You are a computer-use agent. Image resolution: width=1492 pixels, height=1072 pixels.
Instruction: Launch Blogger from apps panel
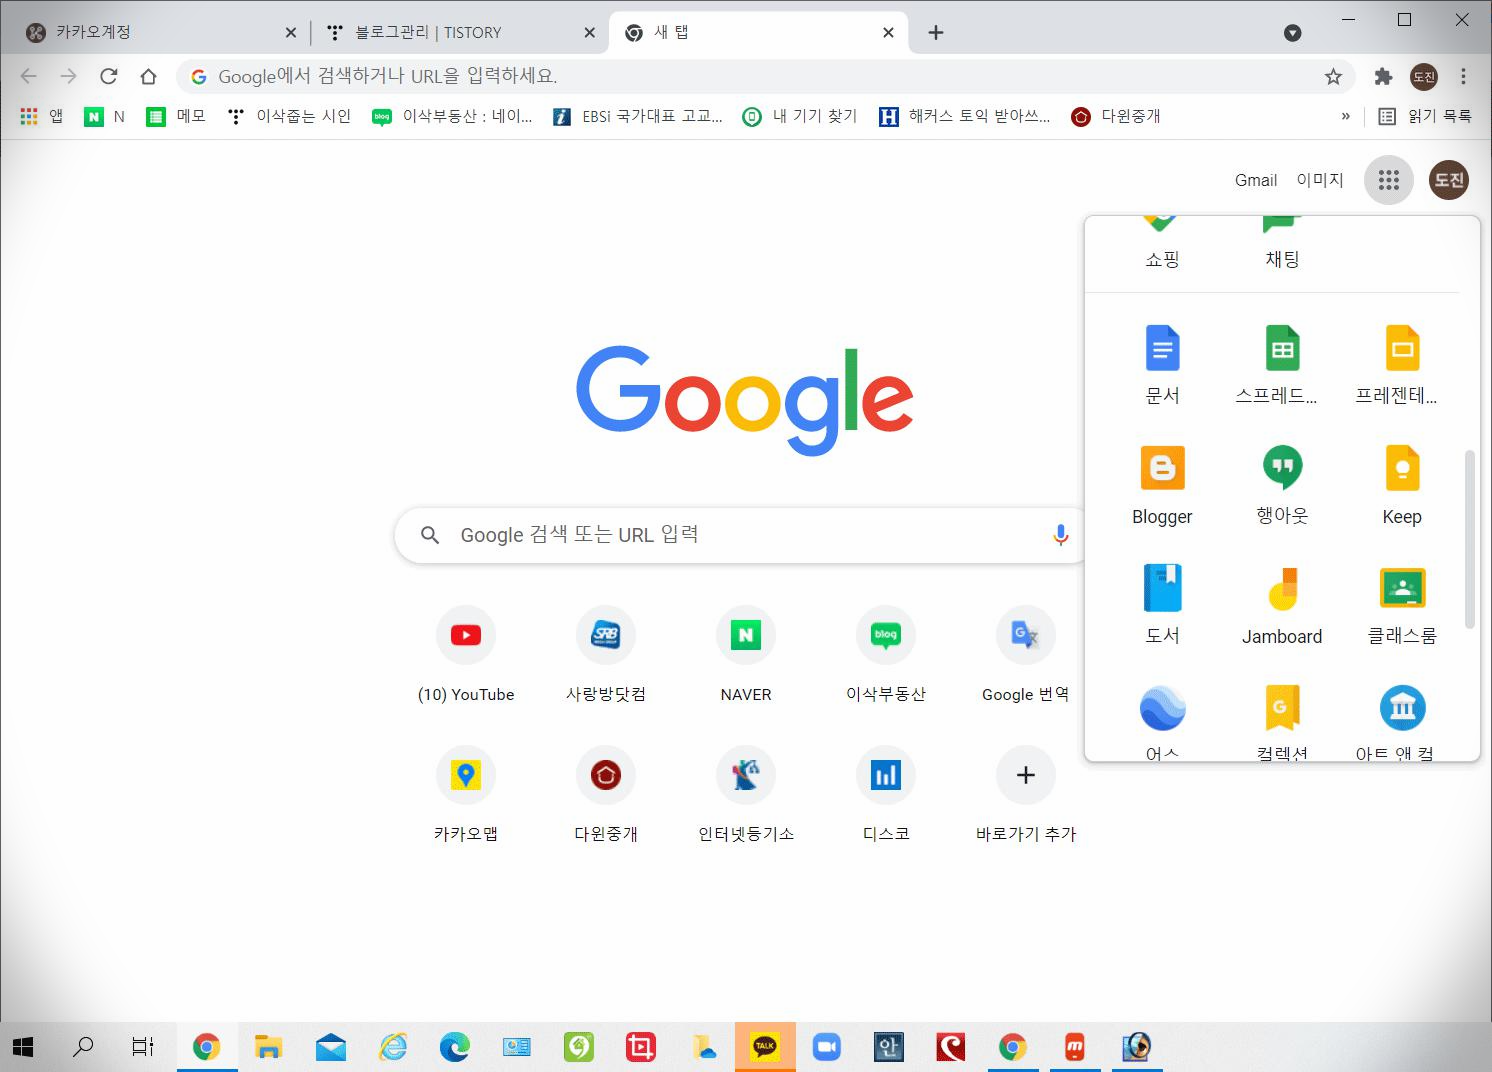tap(1162, 485)
